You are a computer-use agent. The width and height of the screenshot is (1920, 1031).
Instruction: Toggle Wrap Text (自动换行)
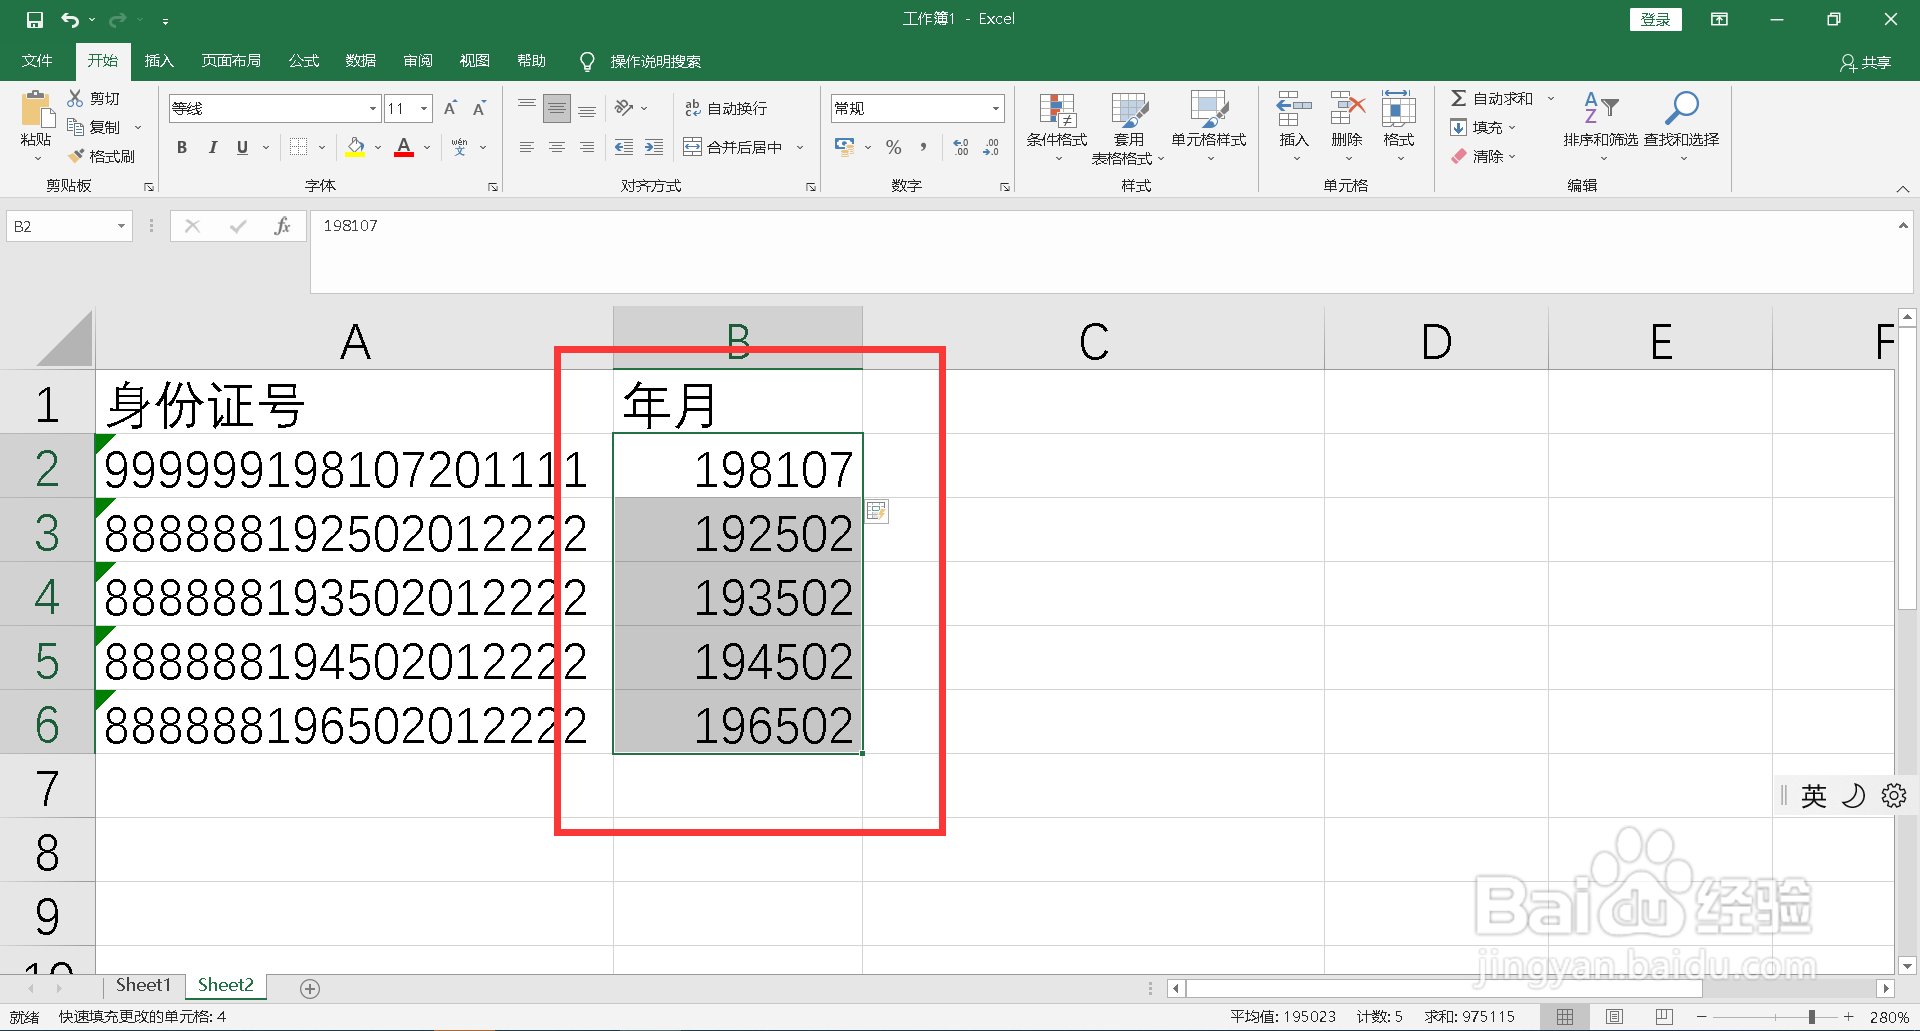[x=727, y=108]
